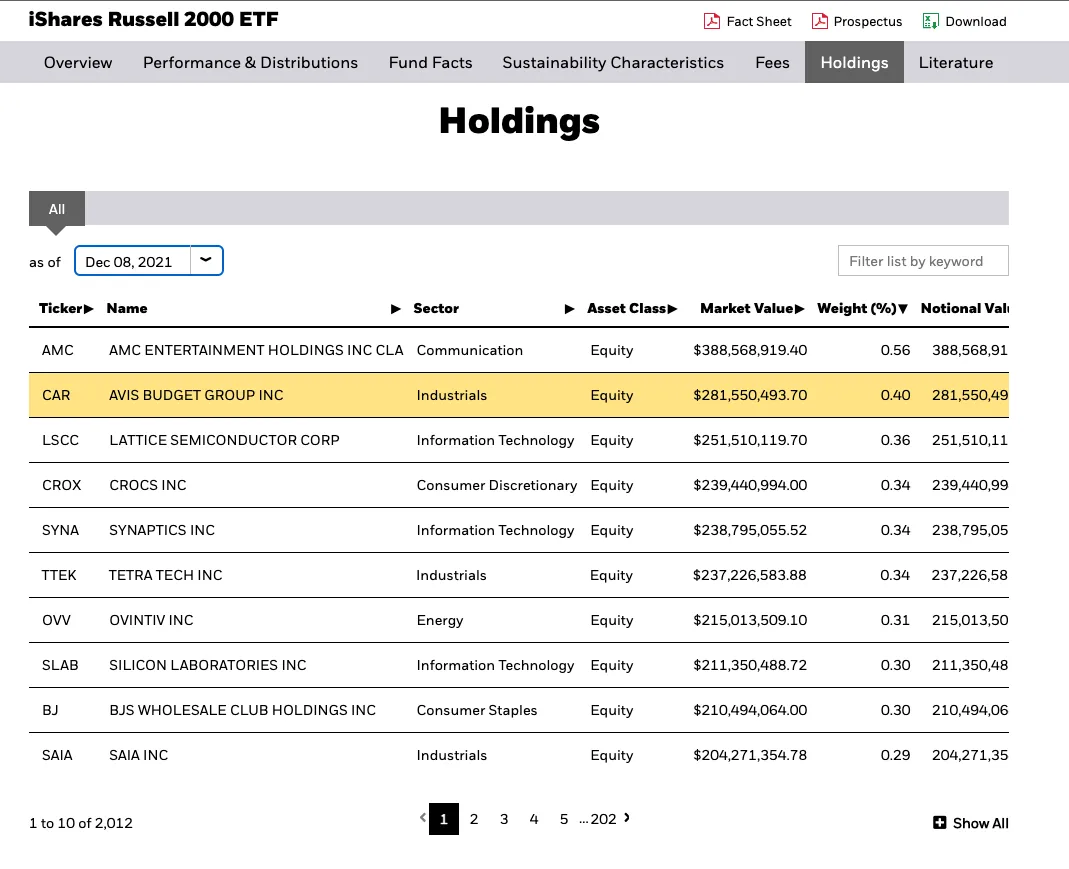
Task: Click the Prospectus link text
Action: click(867, 21)
